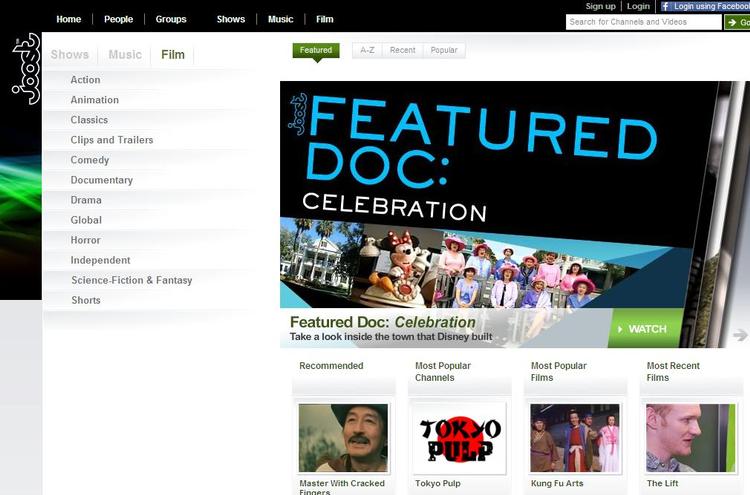Choose Science-Fiction & Fantasy genre

[x=132, y=280]
